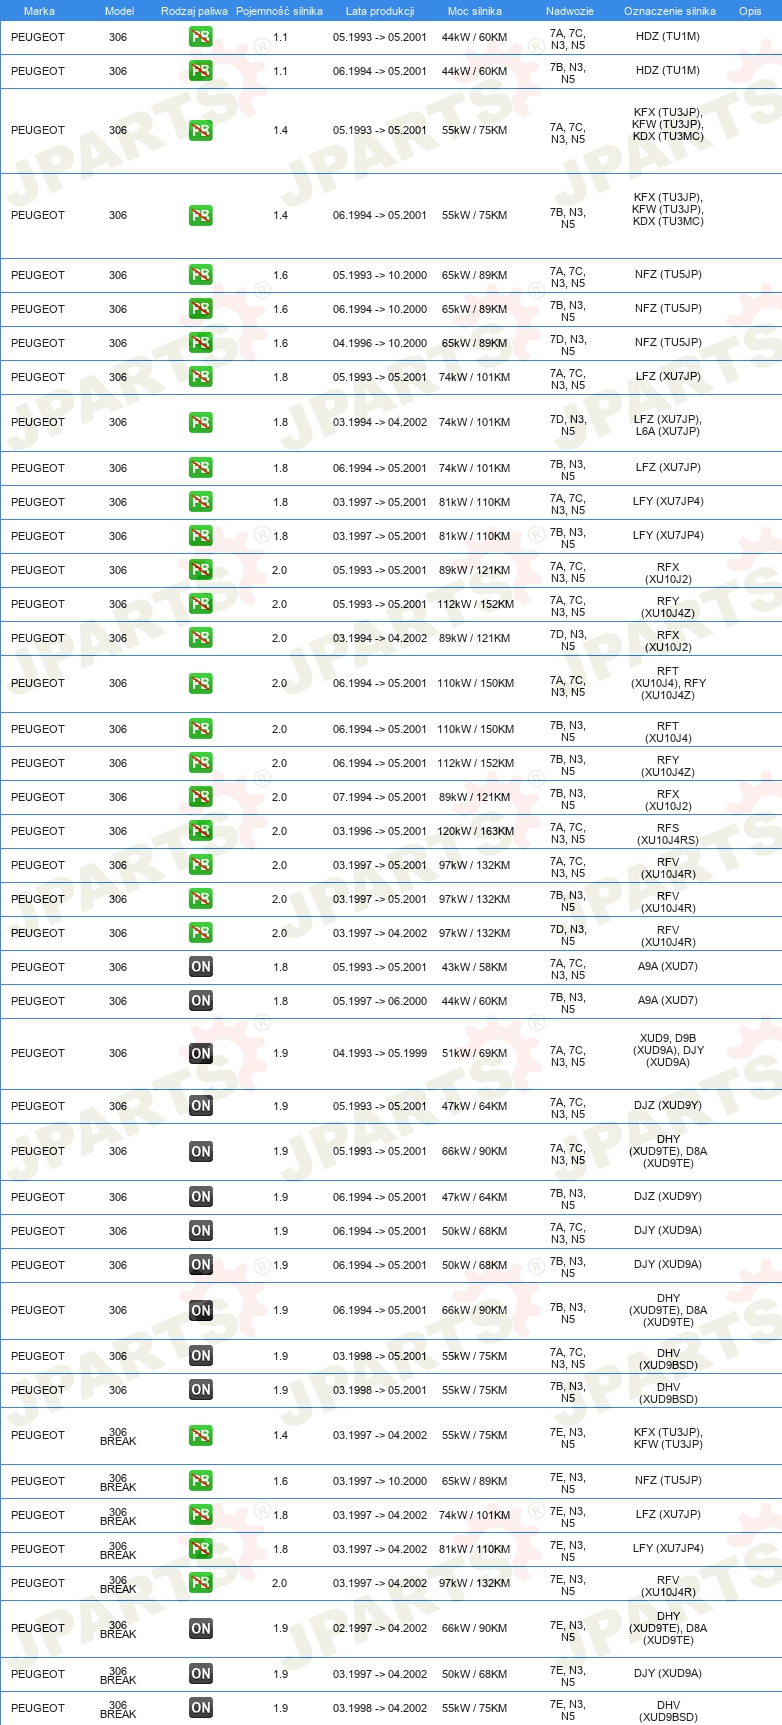Click the date range "03.1996 -> 05.2001"

click(380, 831)
